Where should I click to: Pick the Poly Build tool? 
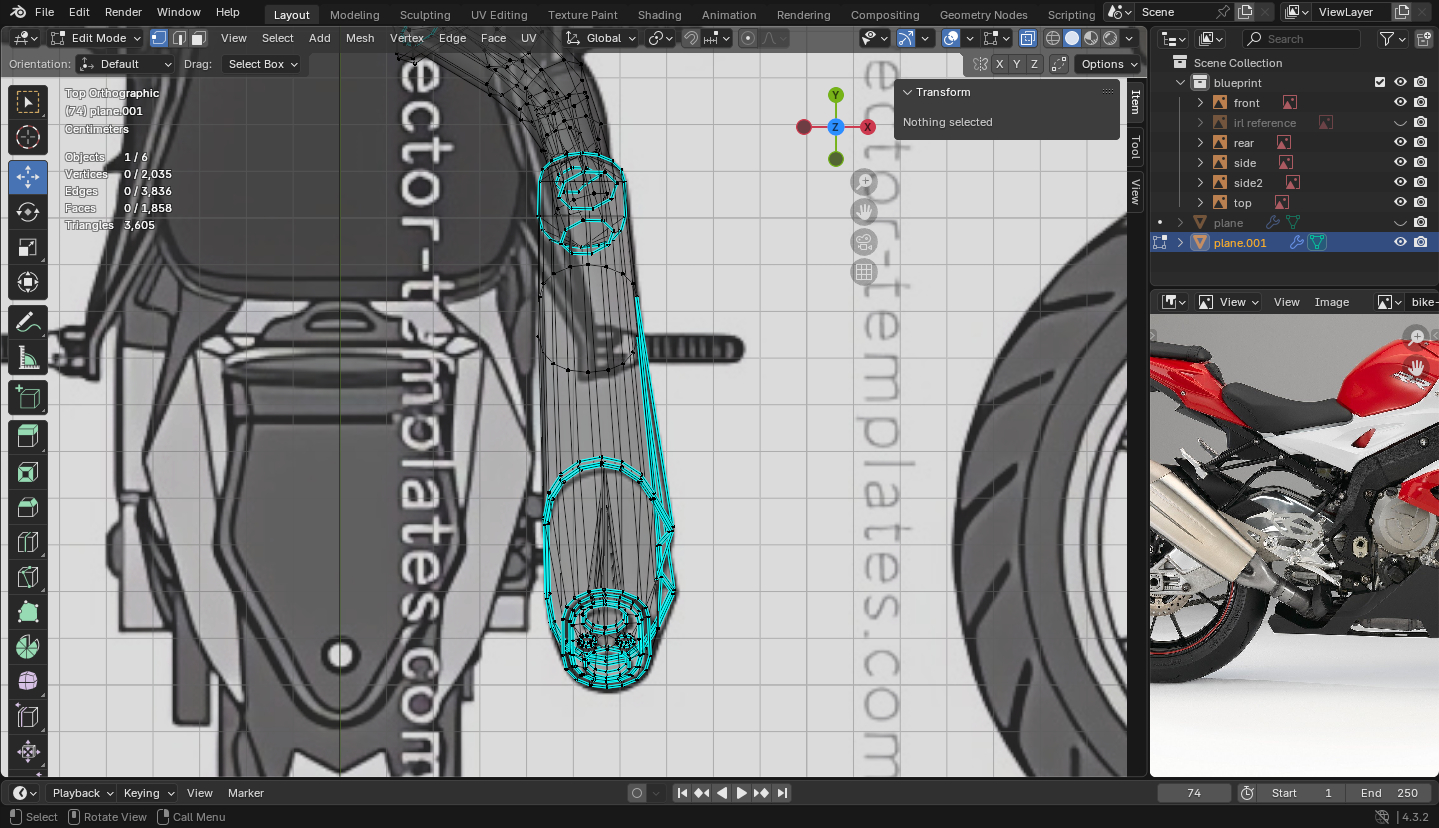(28, 612)
